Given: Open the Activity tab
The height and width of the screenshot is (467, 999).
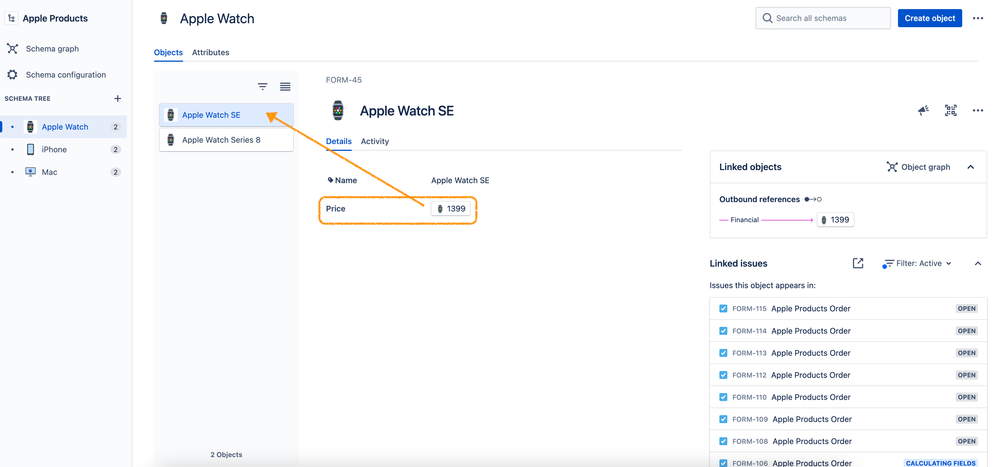Looking at the screenshot, I should point(375,141).
